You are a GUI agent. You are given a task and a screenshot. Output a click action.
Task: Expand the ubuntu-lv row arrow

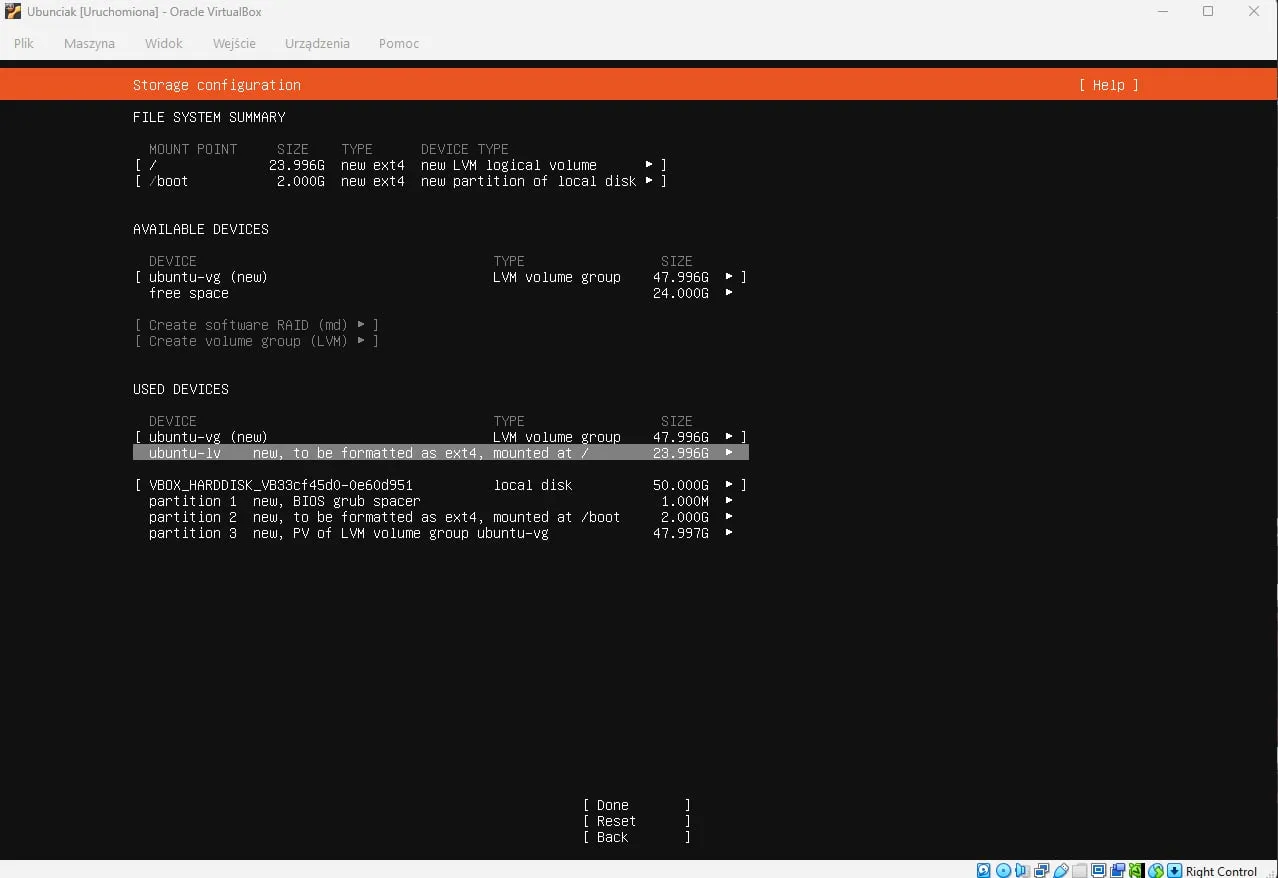pos(729,453)
